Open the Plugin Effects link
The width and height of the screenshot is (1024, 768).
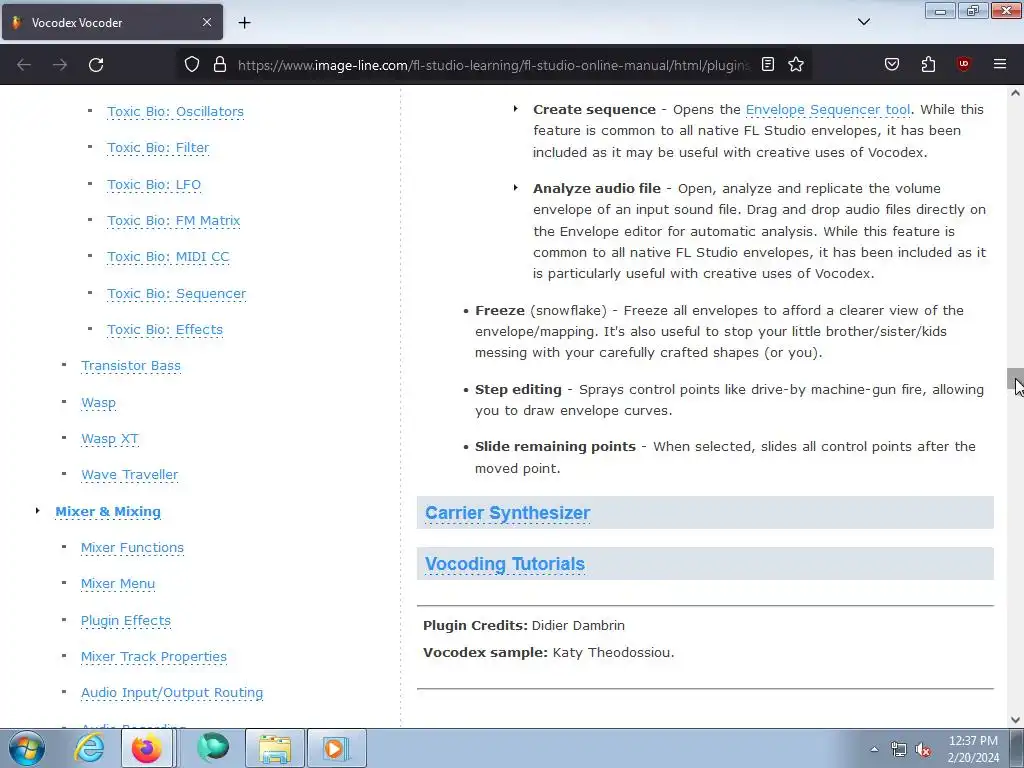pyautogui.click(x=126, y=620)
